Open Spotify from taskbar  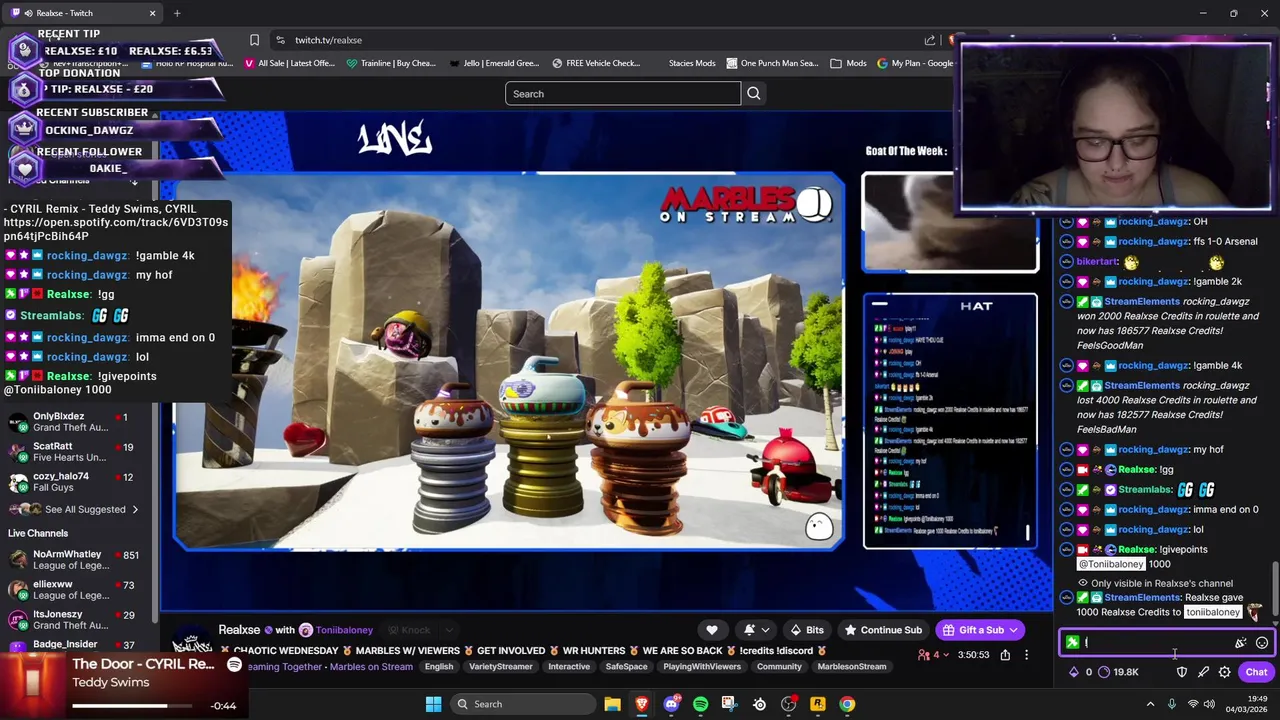[700, 704]
